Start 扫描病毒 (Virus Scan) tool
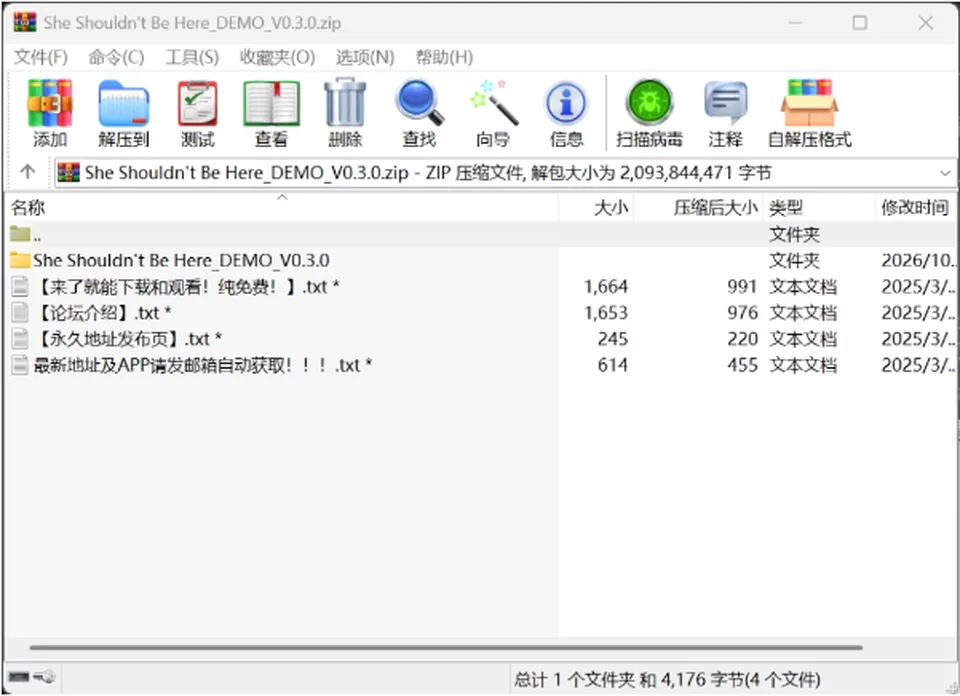Screen dimensions: 960x696 click(650, 113)
